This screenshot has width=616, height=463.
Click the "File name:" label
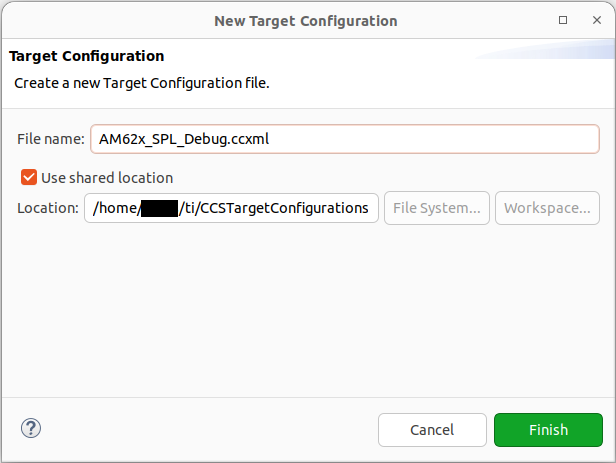point(51,139)
